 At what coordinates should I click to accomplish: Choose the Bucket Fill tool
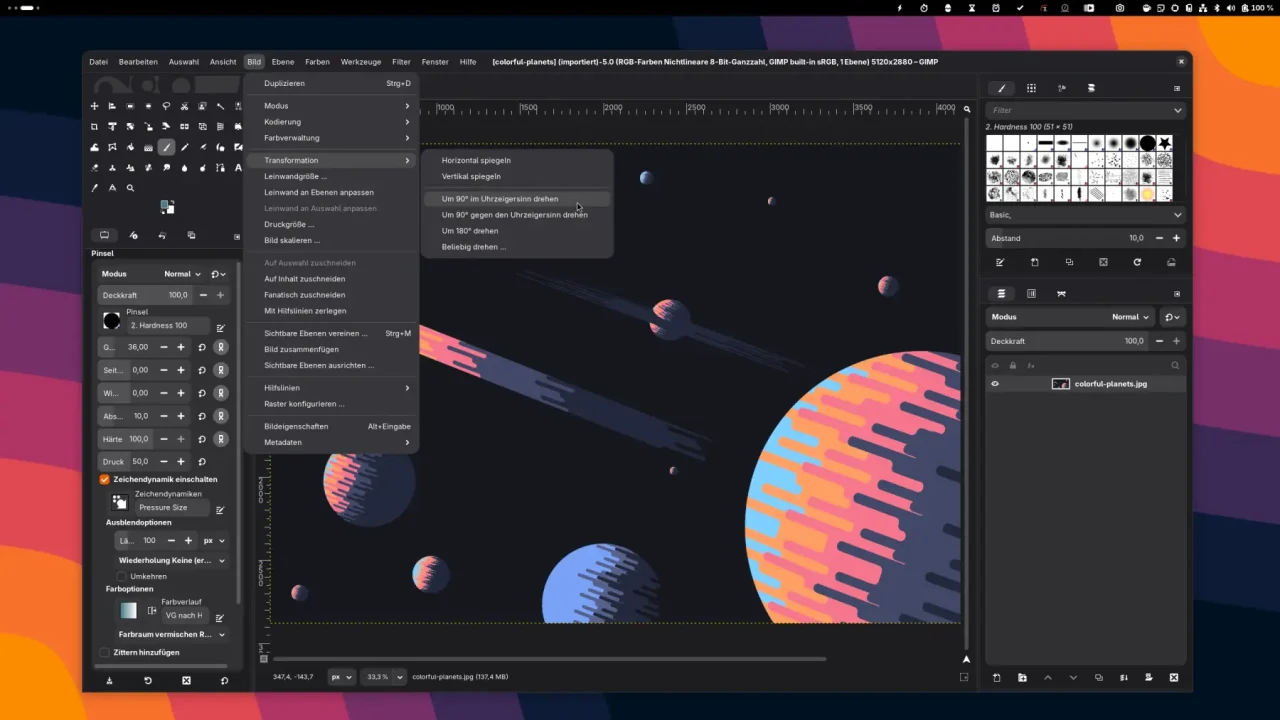click(94, 147)
